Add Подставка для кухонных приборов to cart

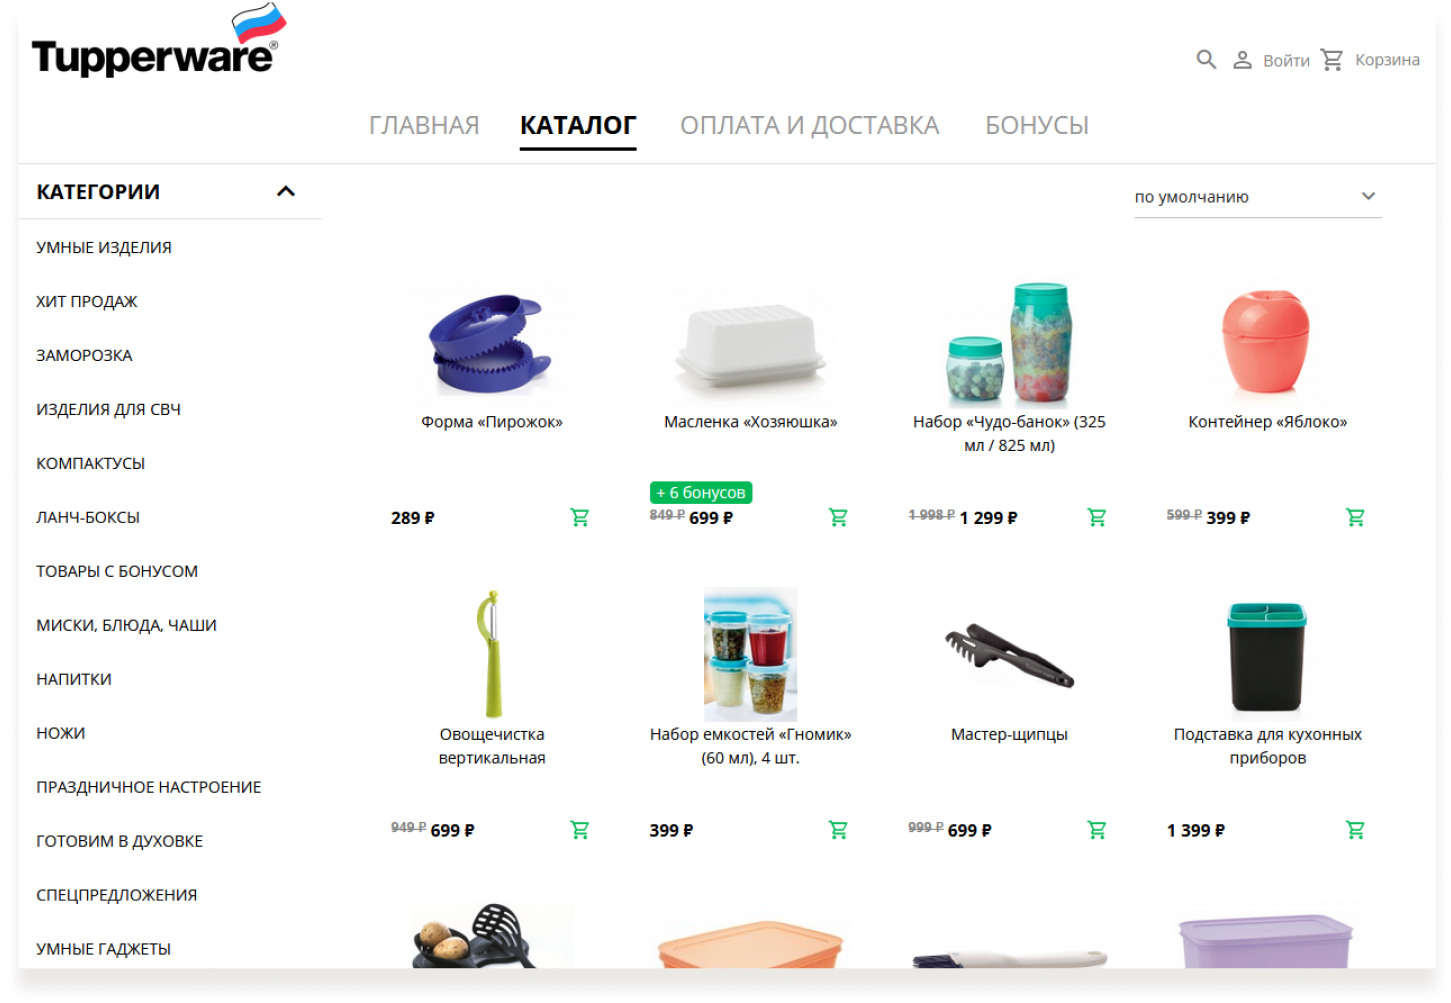1355,830
